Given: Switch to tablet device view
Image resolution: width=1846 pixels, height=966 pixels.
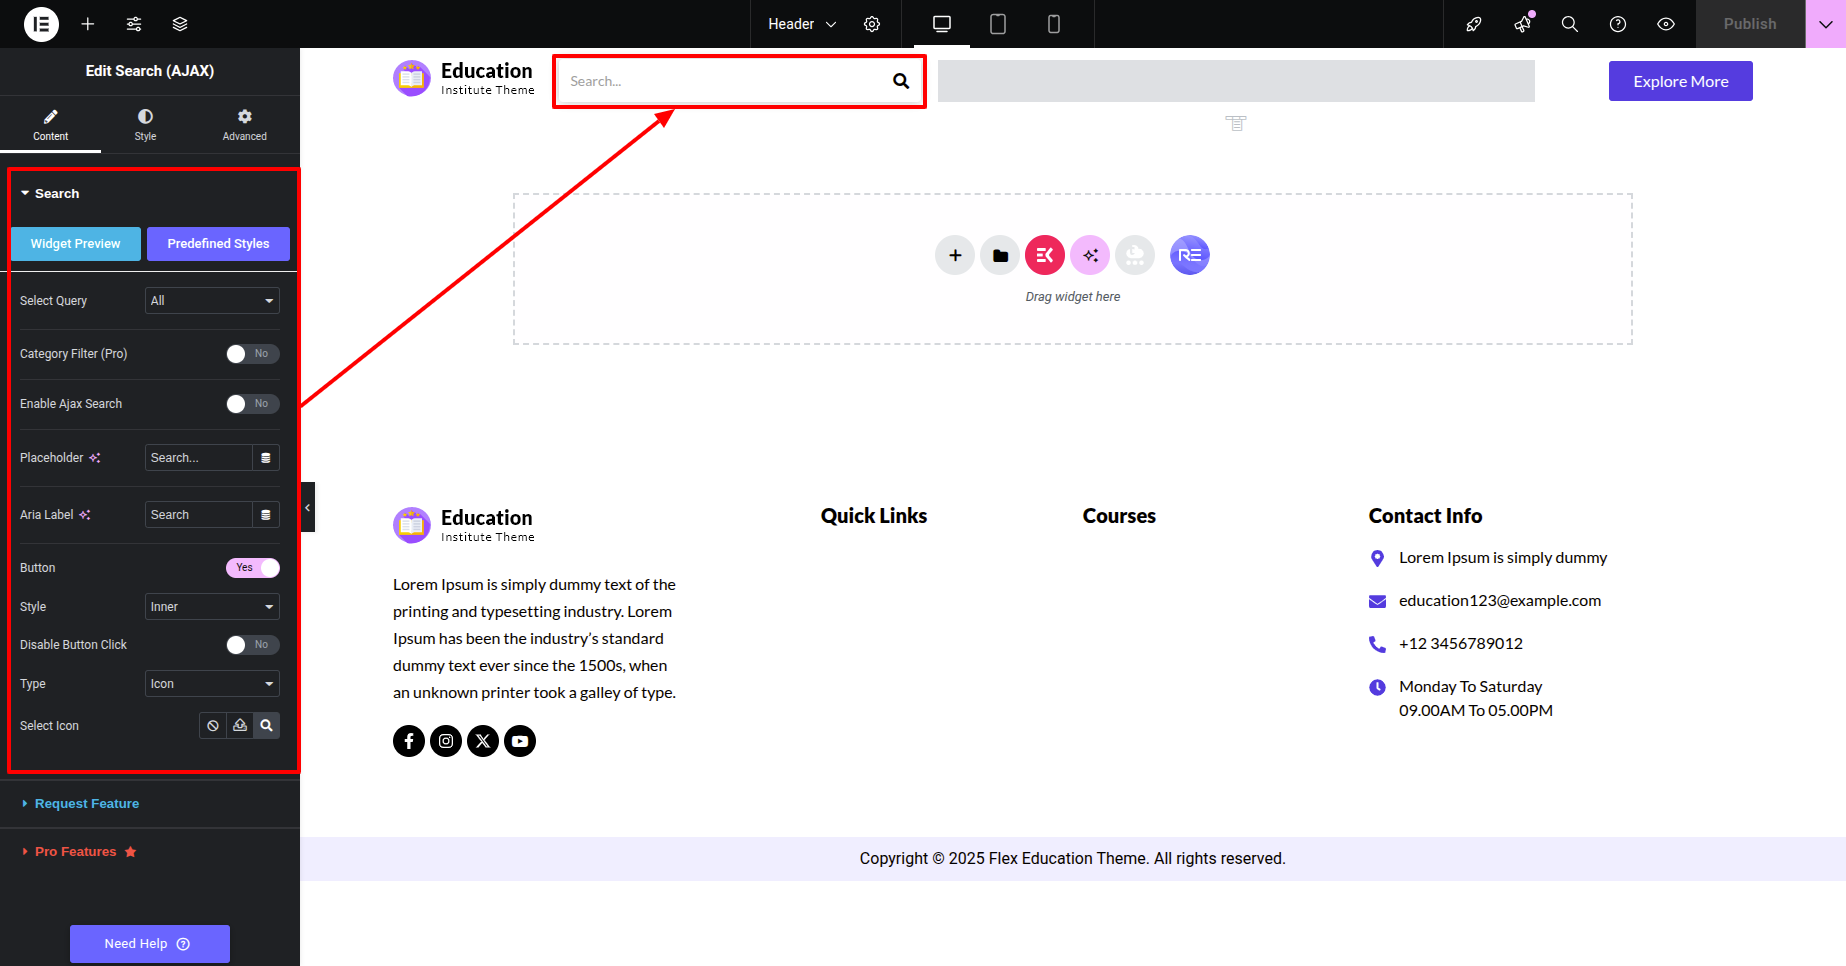Looking at the screenshot, I should tap(998, 24).
